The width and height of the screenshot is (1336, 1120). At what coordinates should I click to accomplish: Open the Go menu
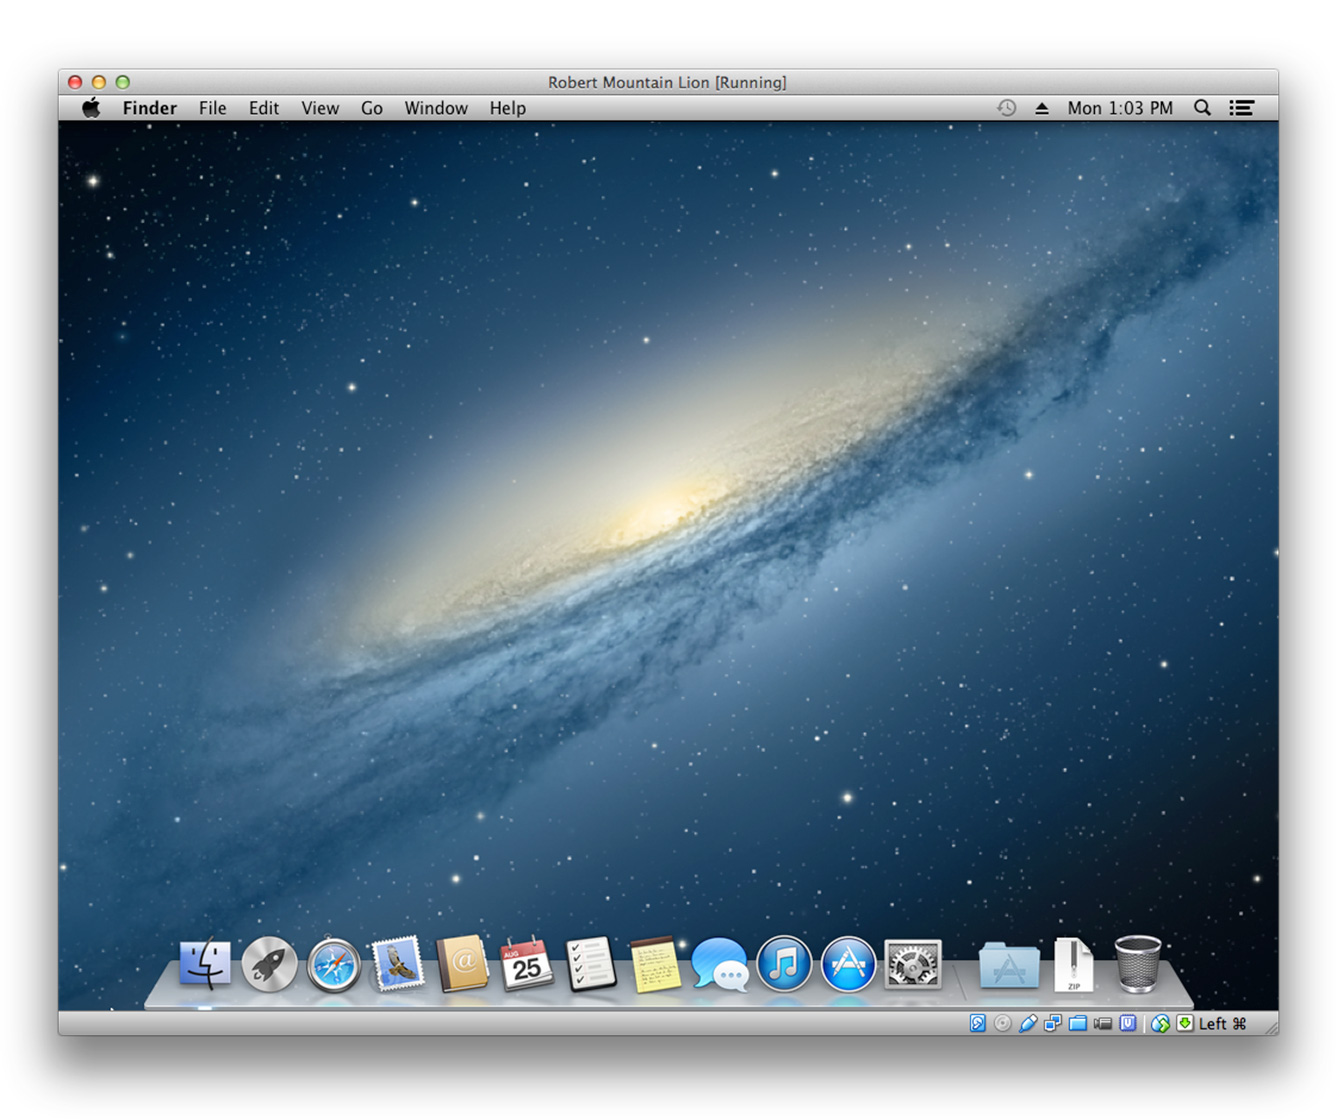pyautogui.click(x=371, y=107)
